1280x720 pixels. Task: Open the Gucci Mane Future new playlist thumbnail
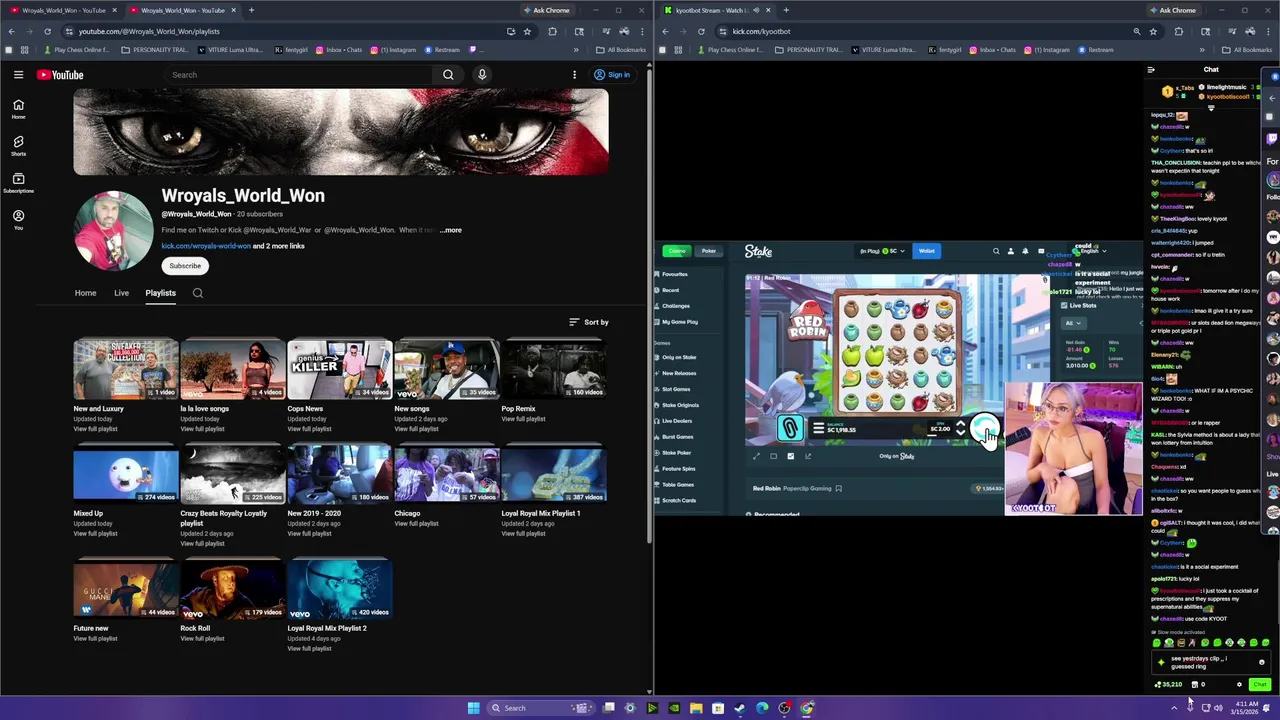point(126,589)
